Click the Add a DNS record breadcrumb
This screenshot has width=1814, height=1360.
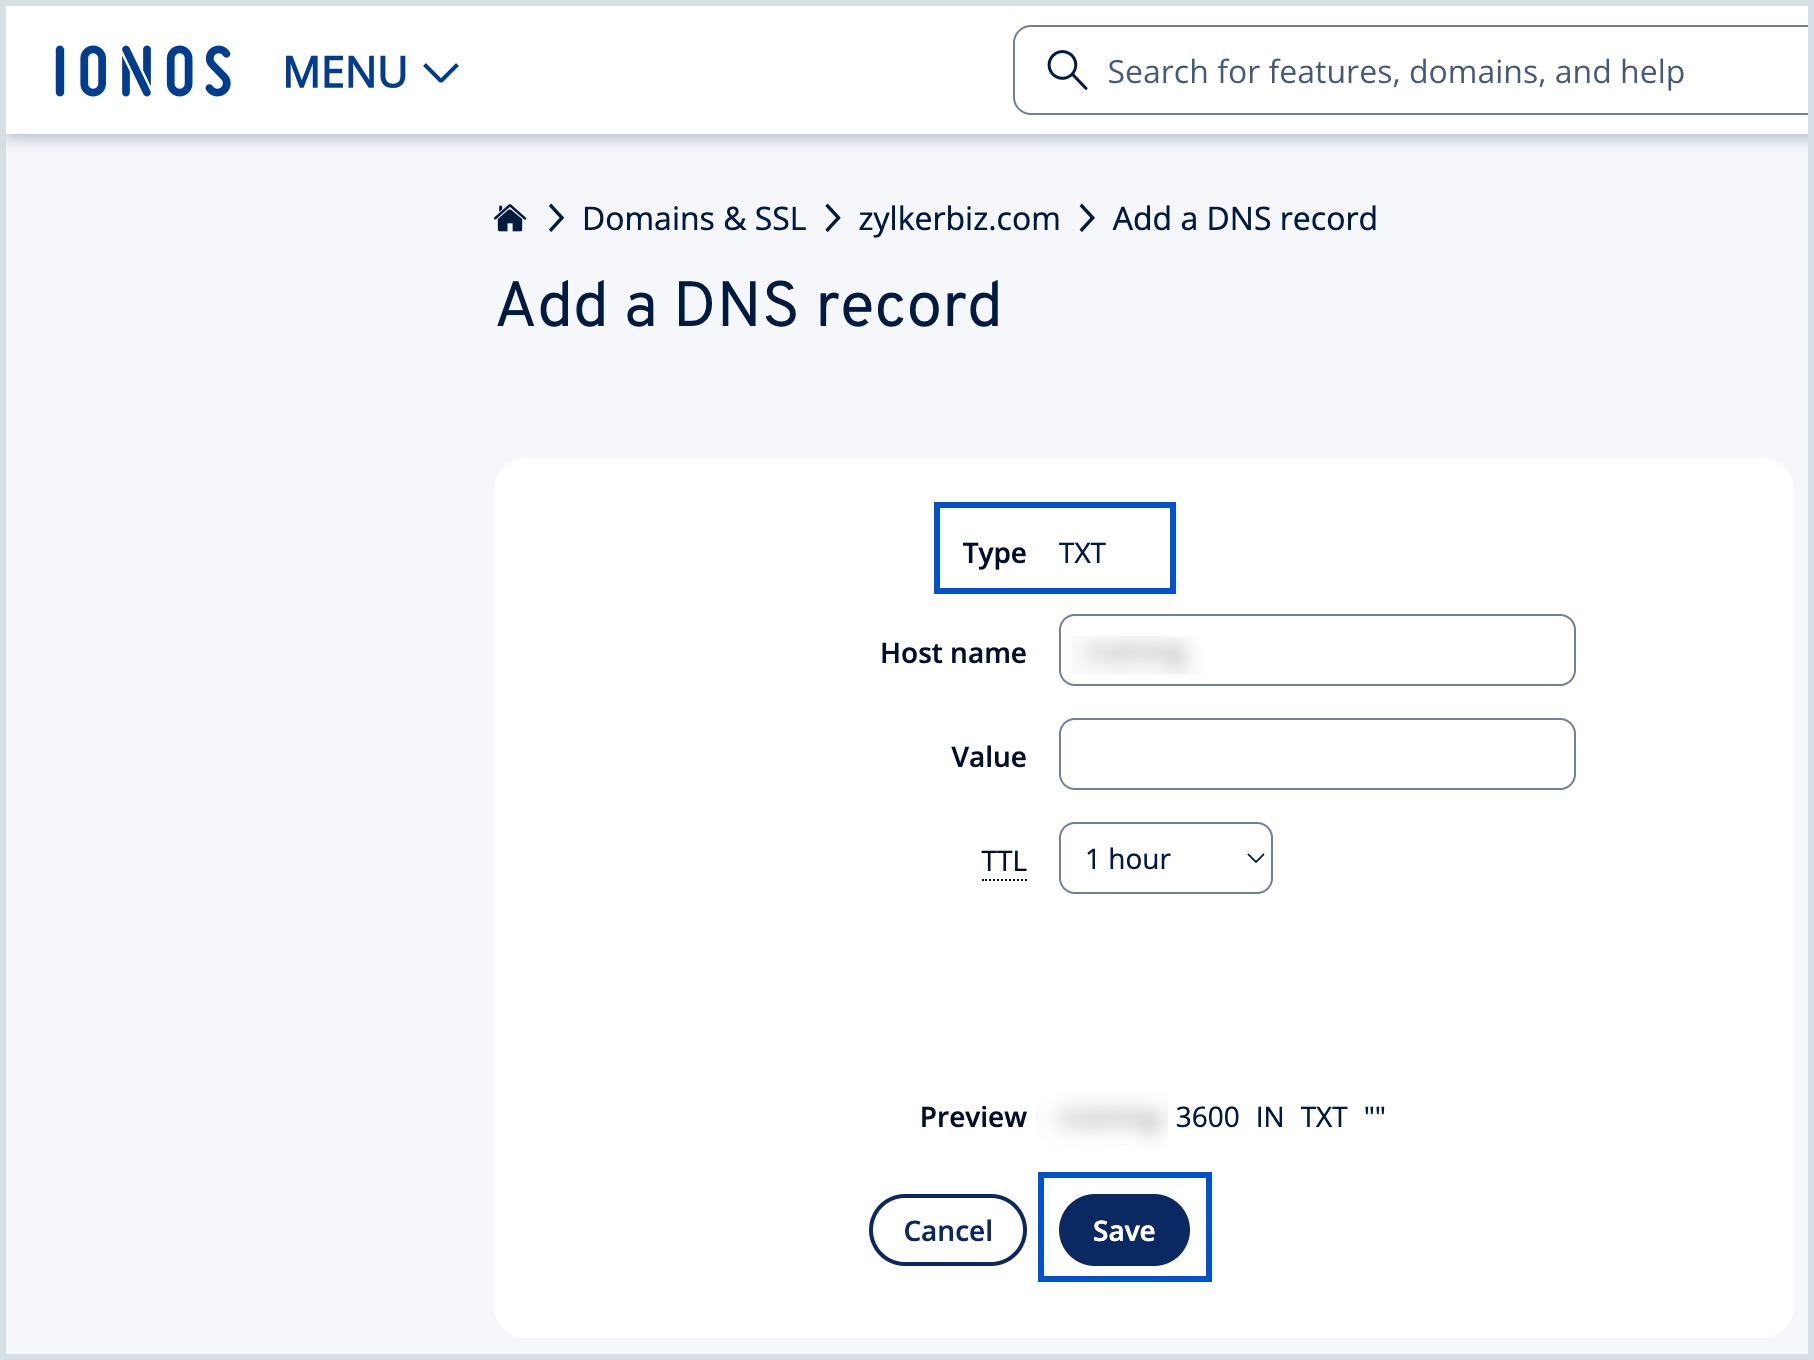coord(1245,218)
